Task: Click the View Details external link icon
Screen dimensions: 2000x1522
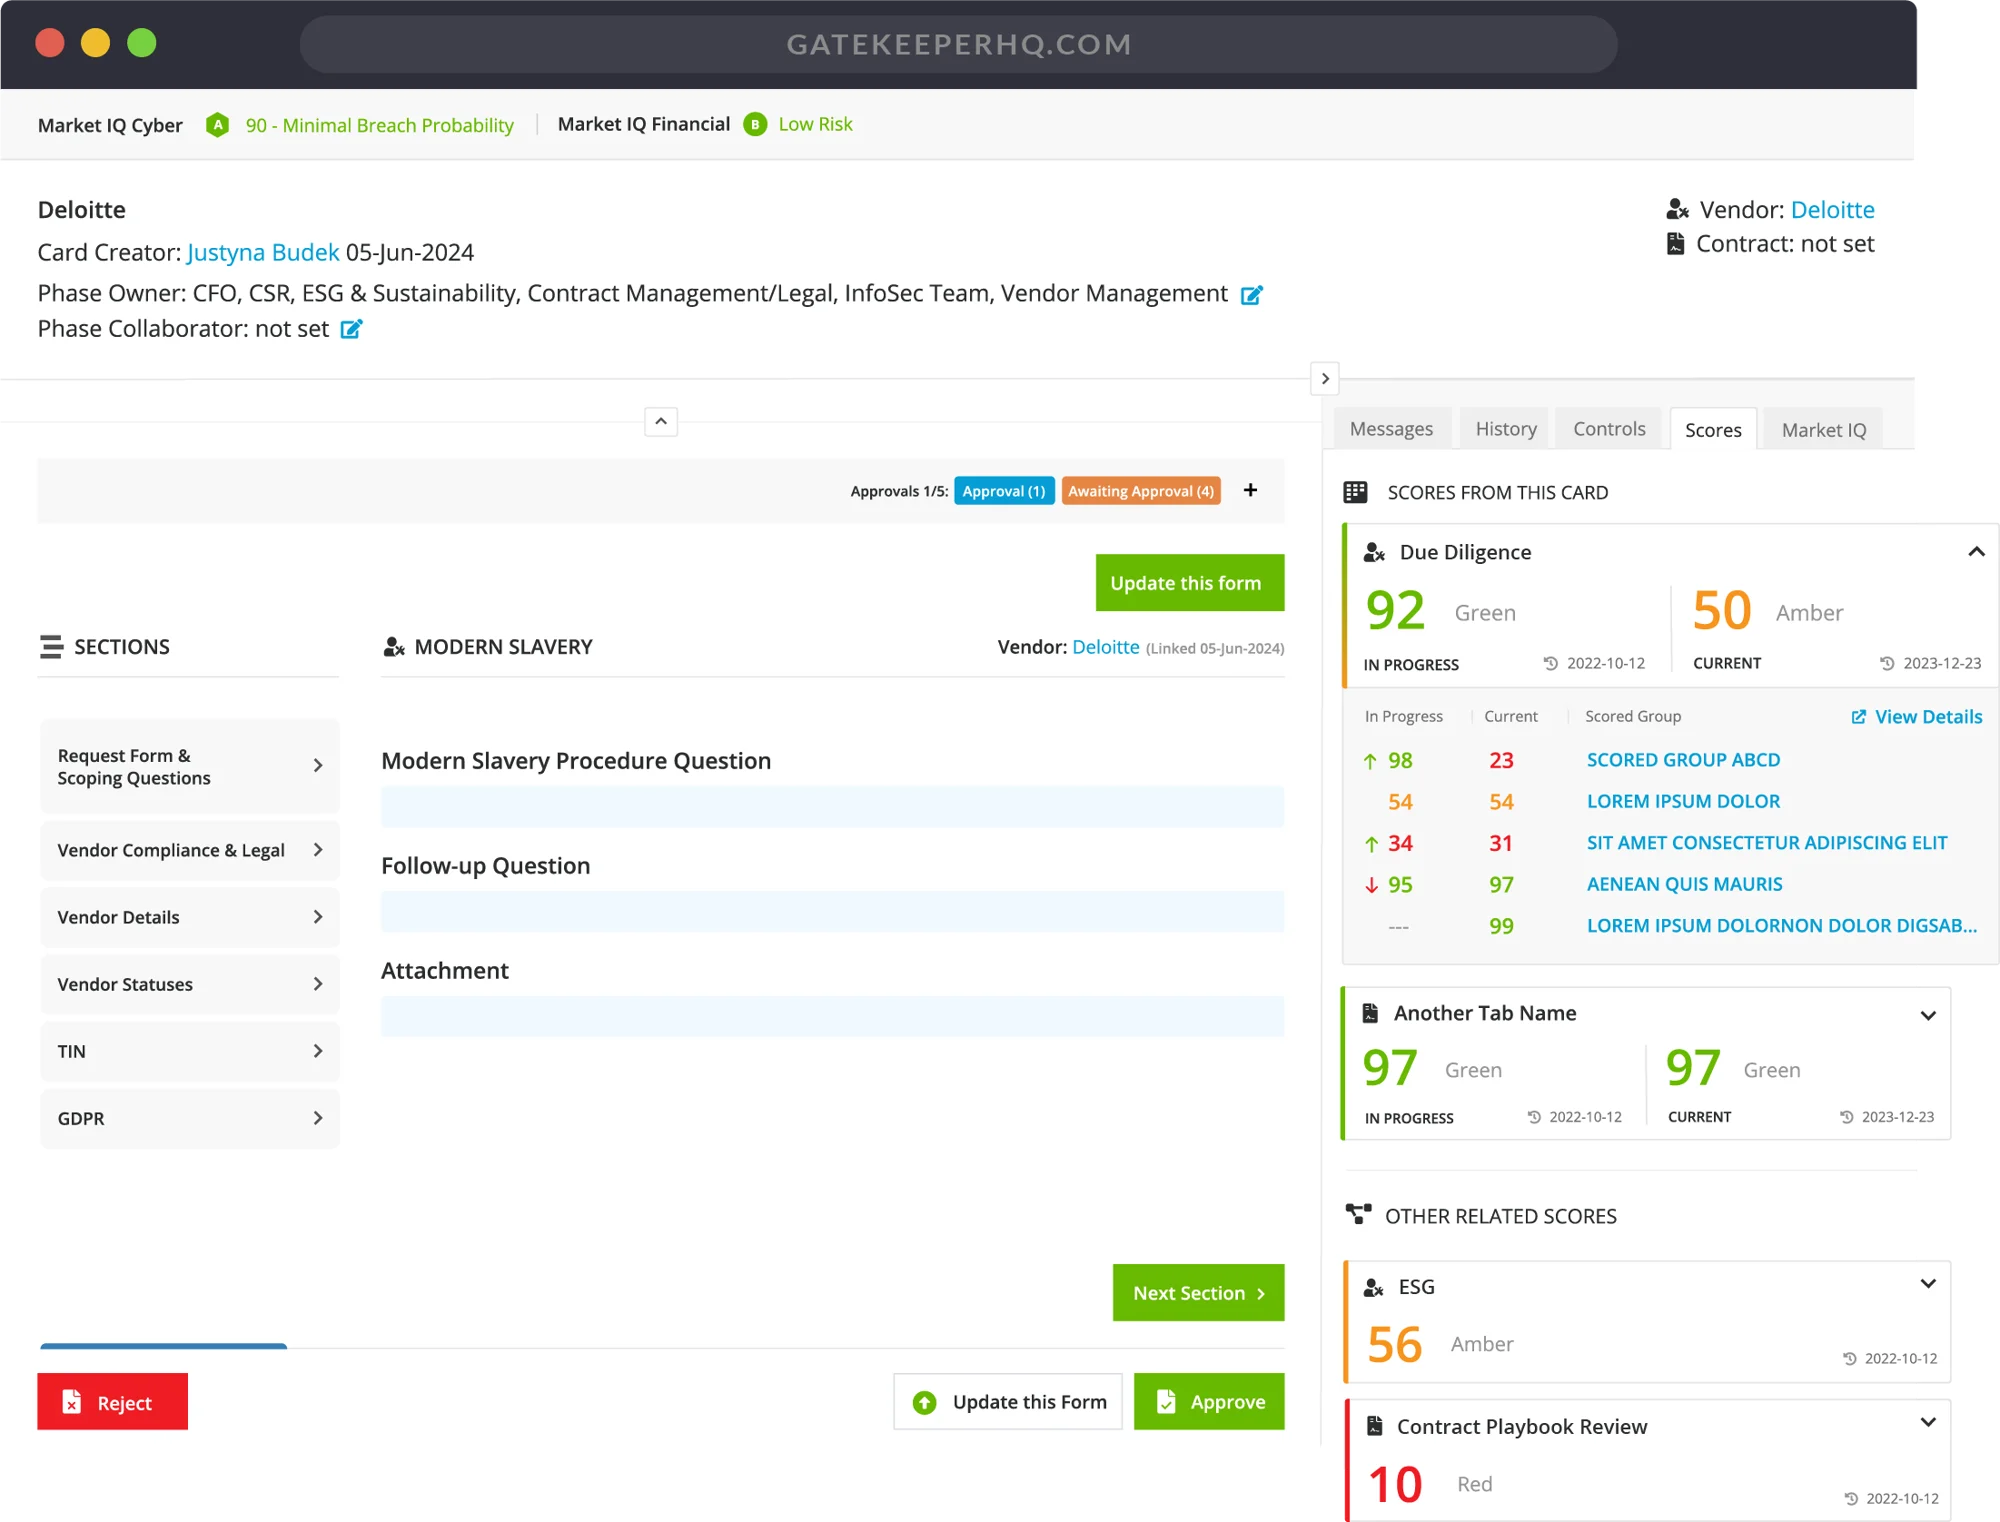Action: (x=1858, y=717)
